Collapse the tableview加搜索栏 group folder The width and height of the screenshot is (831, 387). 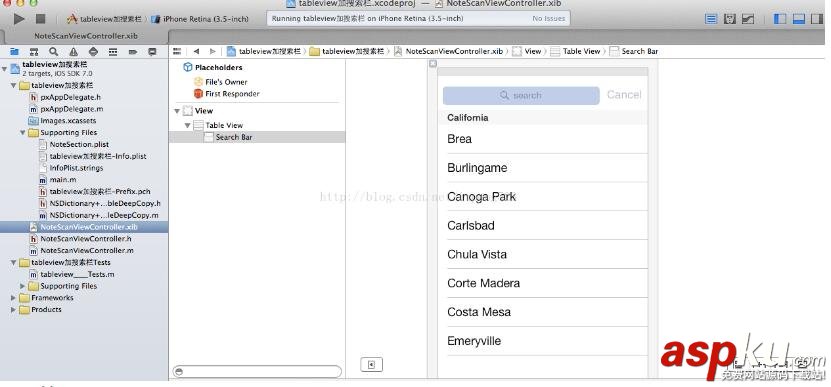click(13, 85)
